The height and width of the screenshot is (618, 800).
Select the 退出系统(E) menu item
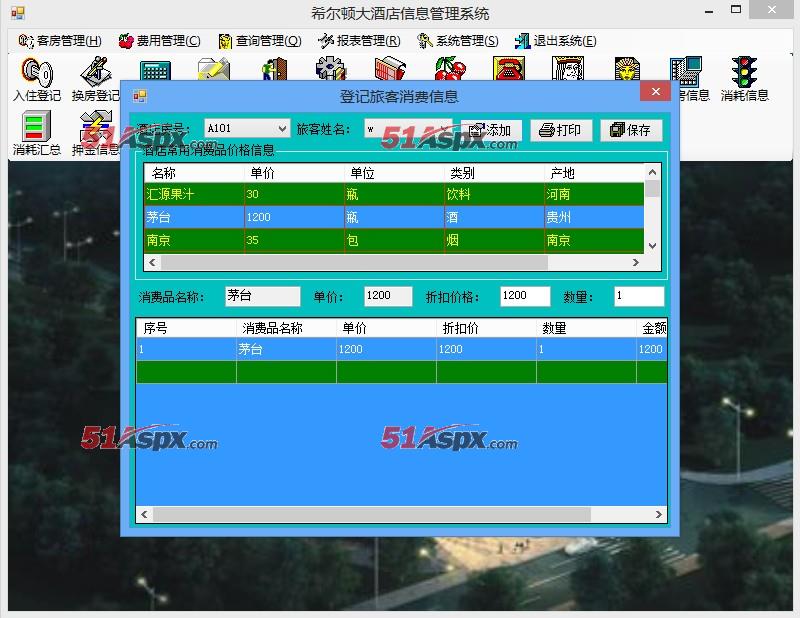tap(555, 41)
